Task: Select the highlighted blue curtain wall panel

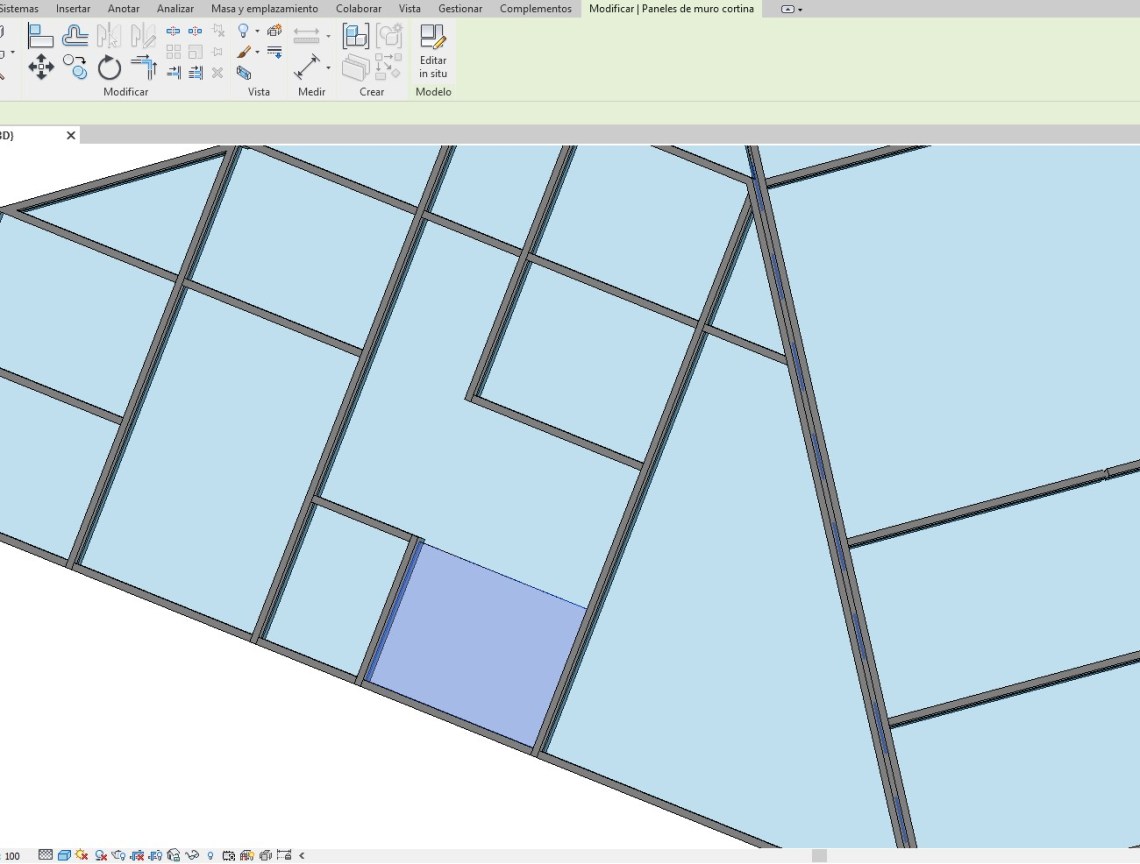Action: (x=476, y=645)
